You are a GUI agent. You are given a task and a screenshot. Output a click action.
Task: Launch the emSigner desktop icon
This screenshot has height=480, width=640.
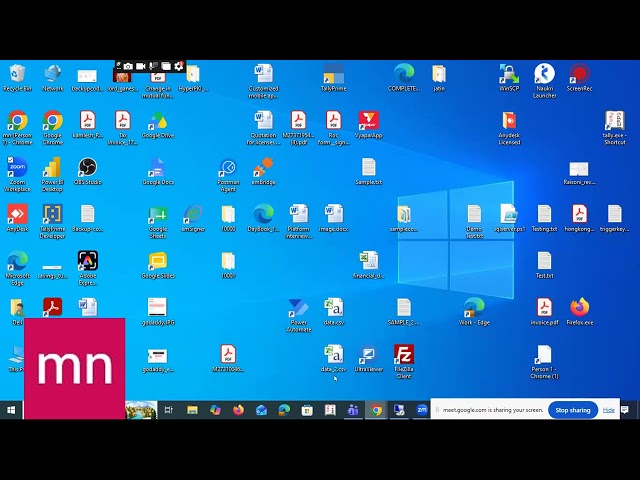tap(193, 218)
